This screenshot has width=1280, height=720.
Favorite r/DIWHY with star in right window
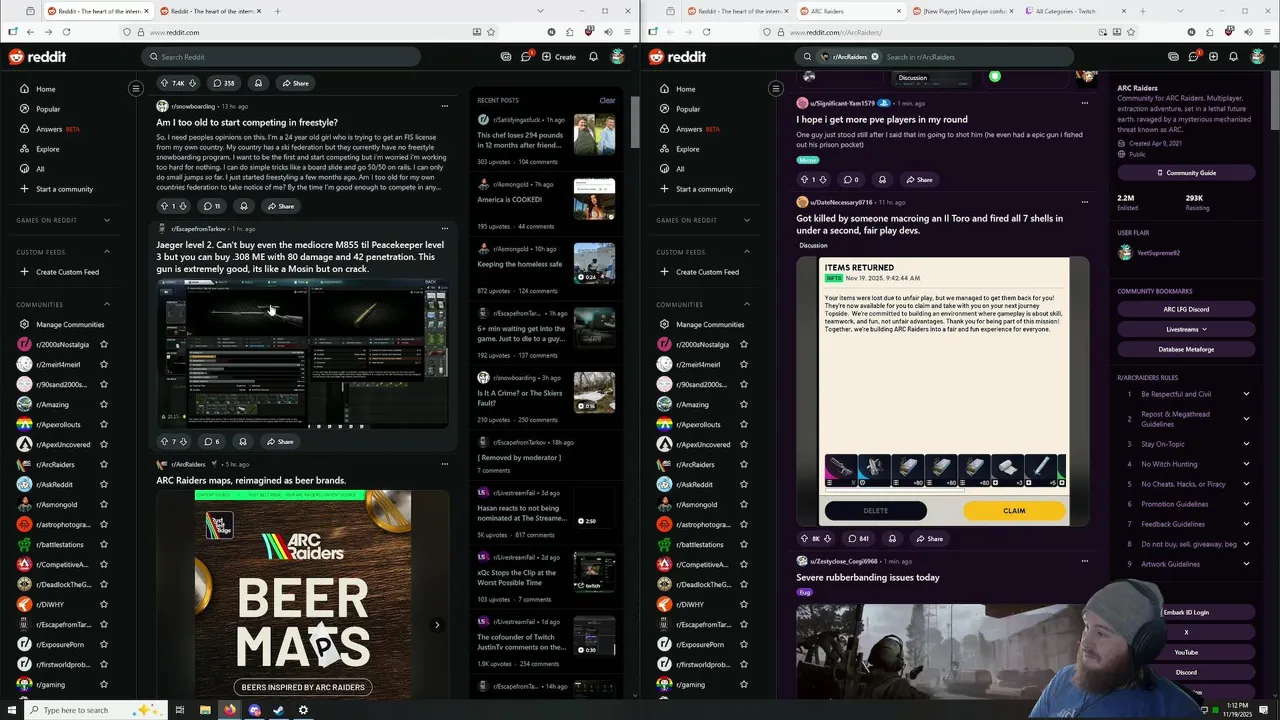[743, 604]
